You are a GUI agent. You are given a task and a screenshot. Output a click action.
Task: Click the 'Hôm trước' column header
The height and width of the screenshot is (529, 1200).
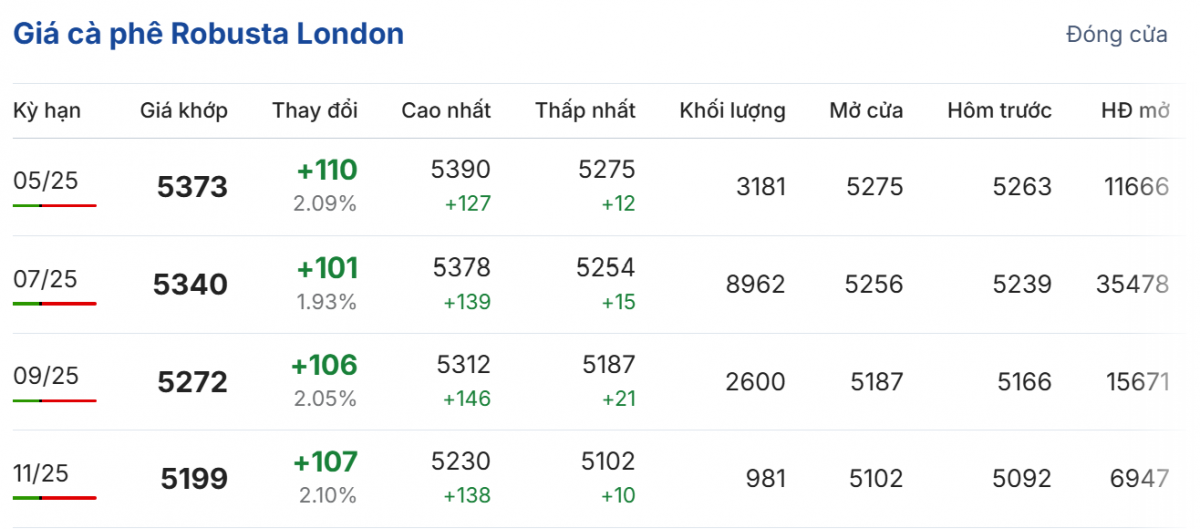[999, 111]
